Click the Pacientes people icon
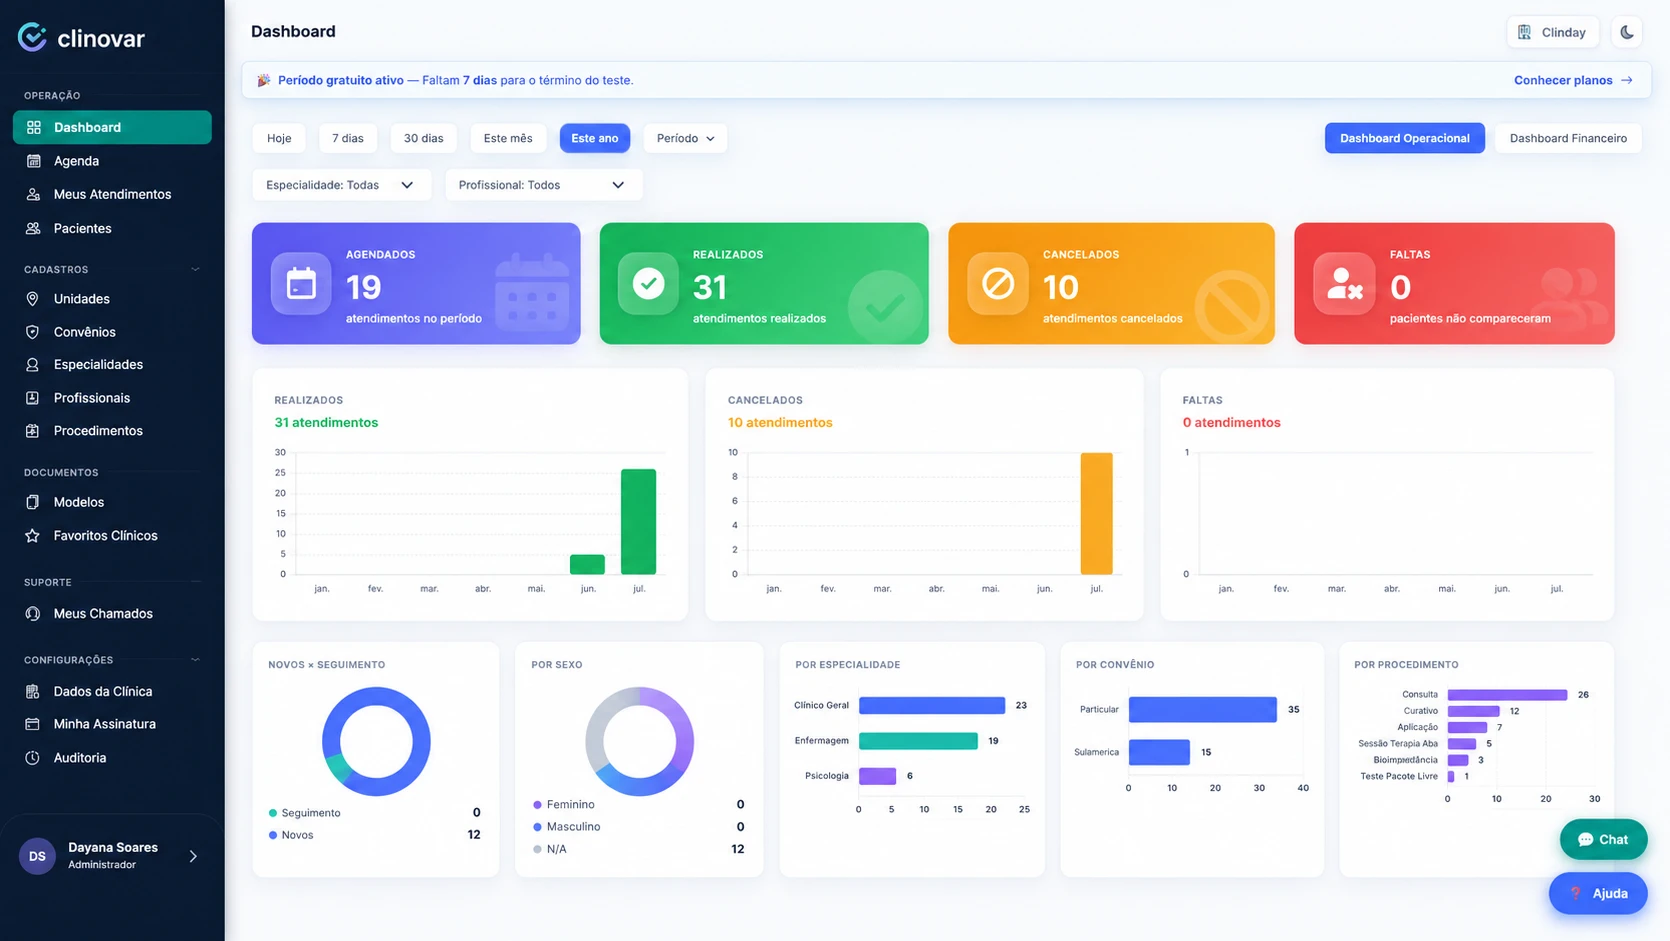1670x941 pixels. point(33,228)
